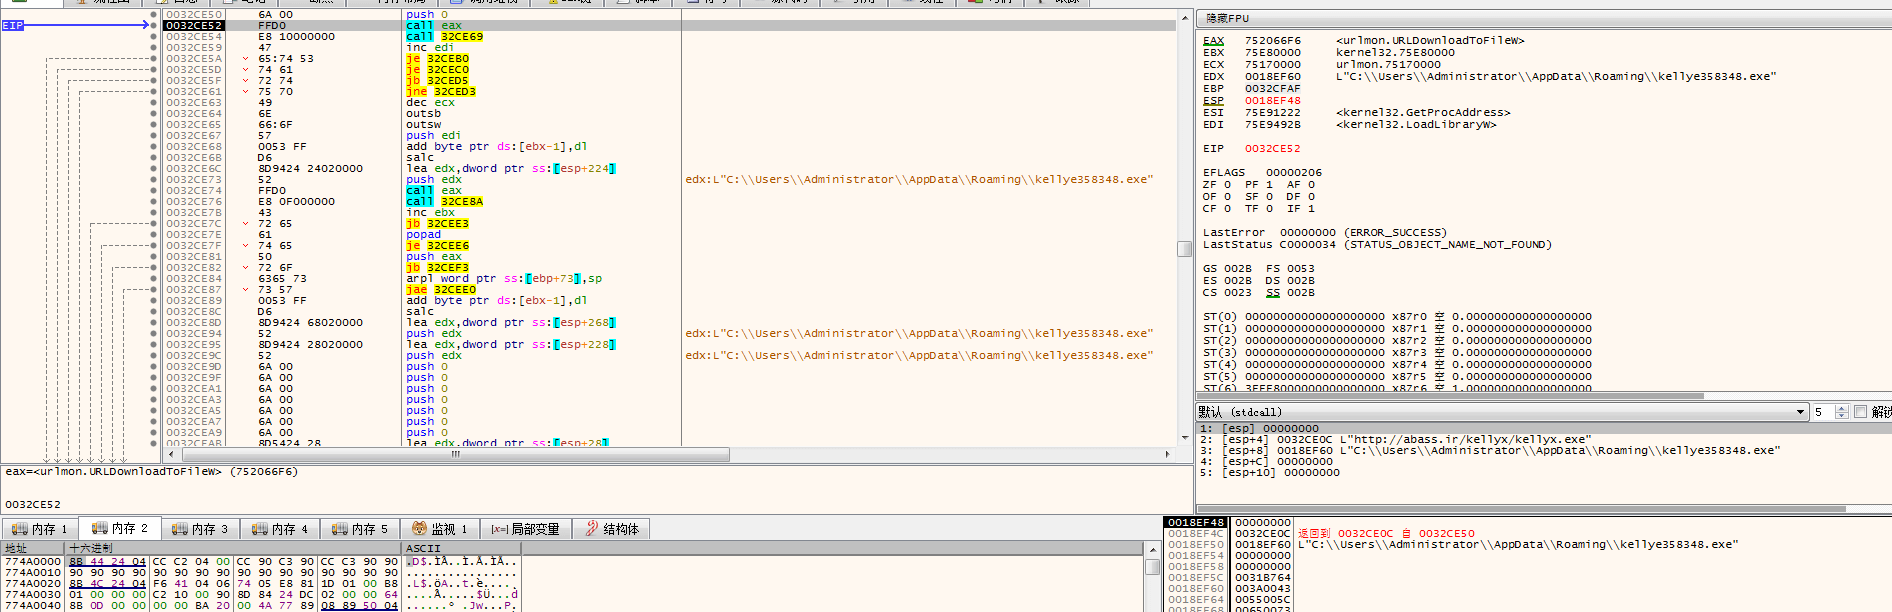The image size is (1892, 612).
Task: Select ST(0) FPU register row
Action: [x=1396, y=316]
